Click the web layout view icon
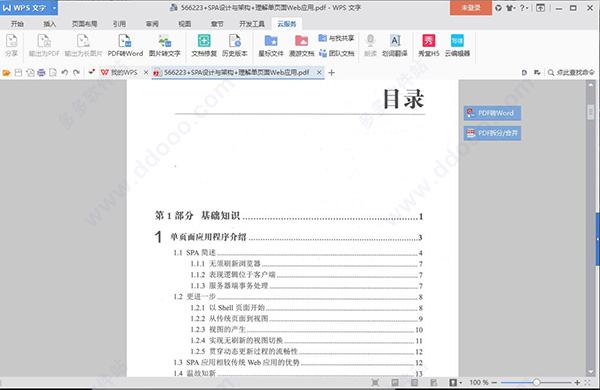This screenshot has width=600, height=390. tap(434, 382)
